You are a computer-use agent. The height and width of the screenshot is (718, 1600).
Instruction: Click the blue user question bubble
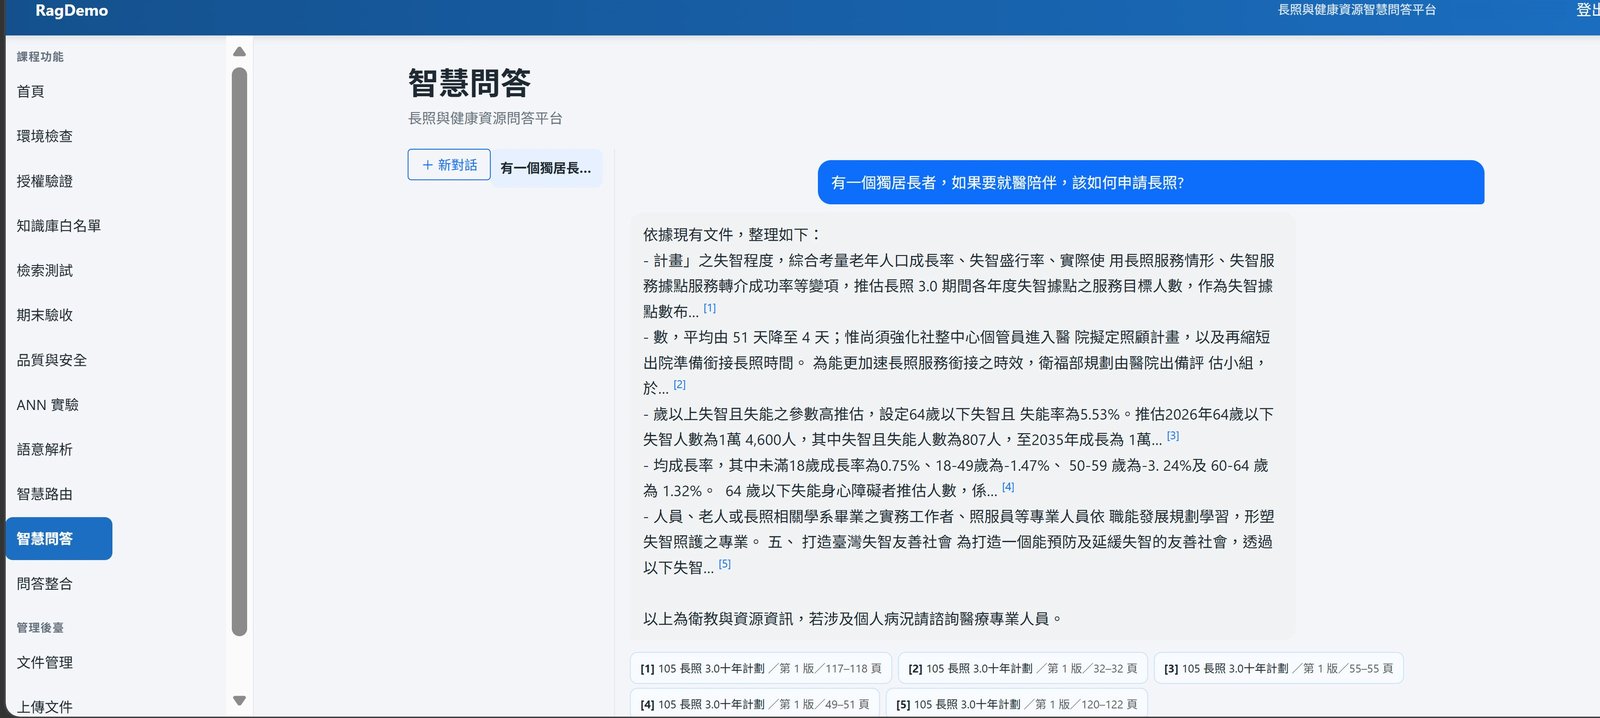[x=1151, y=183]
